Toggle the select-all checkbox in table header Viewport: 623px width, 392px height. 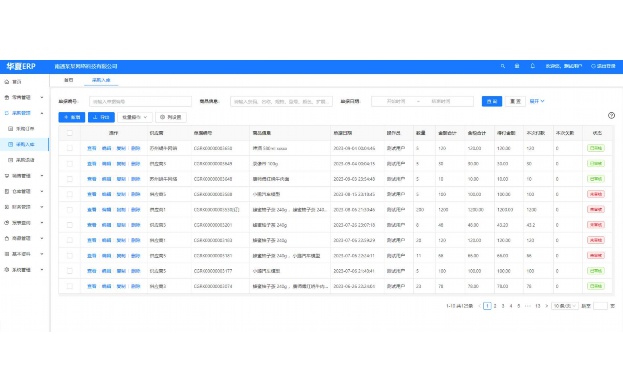coord(70,133)
